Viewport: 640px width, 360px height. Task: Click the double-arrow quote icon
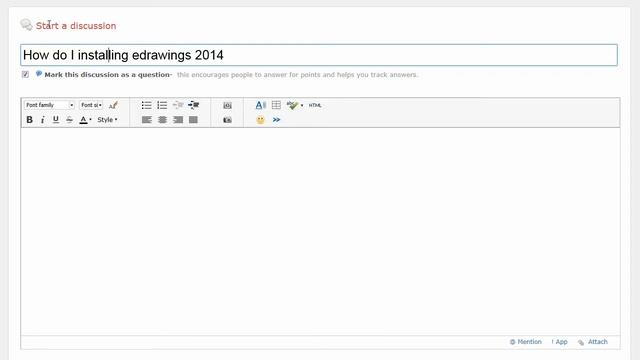click(x=276, y=120)
